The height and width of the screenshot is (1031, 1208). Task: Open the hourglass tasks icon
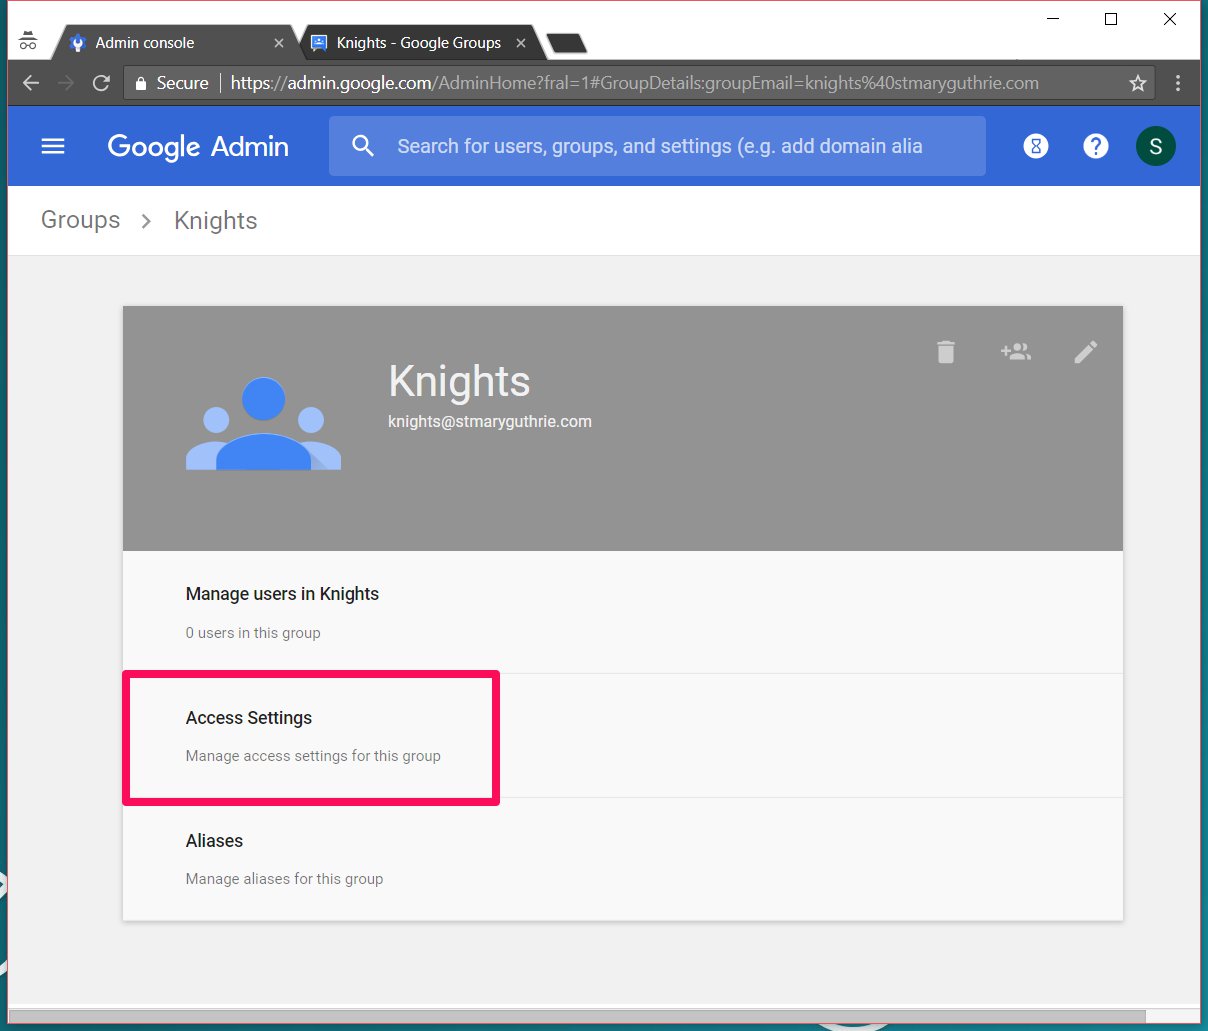(1036, 146)
